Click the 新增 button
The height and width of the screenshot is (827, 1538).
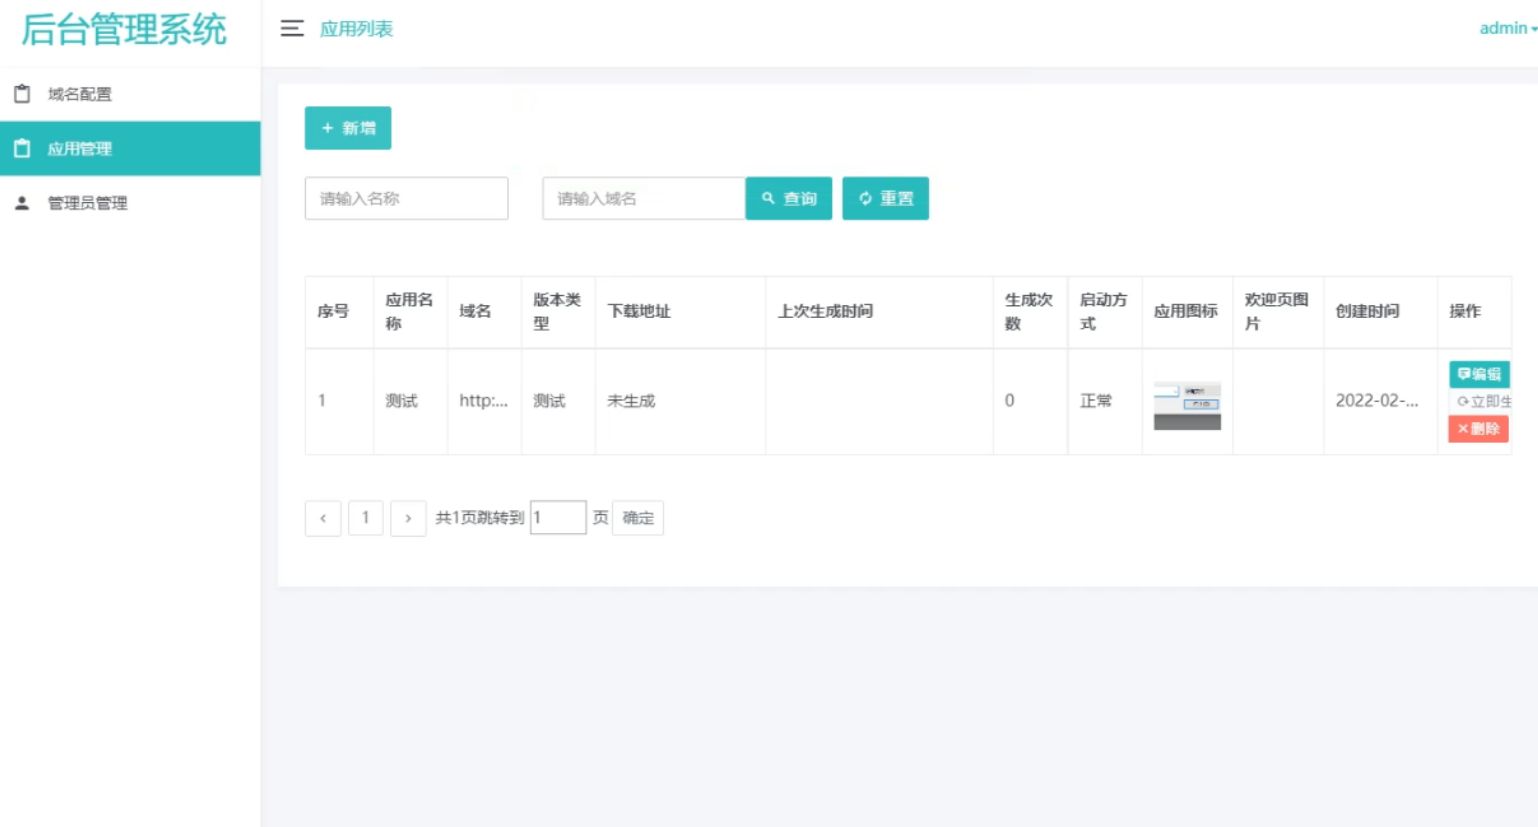tap(347, 128)
